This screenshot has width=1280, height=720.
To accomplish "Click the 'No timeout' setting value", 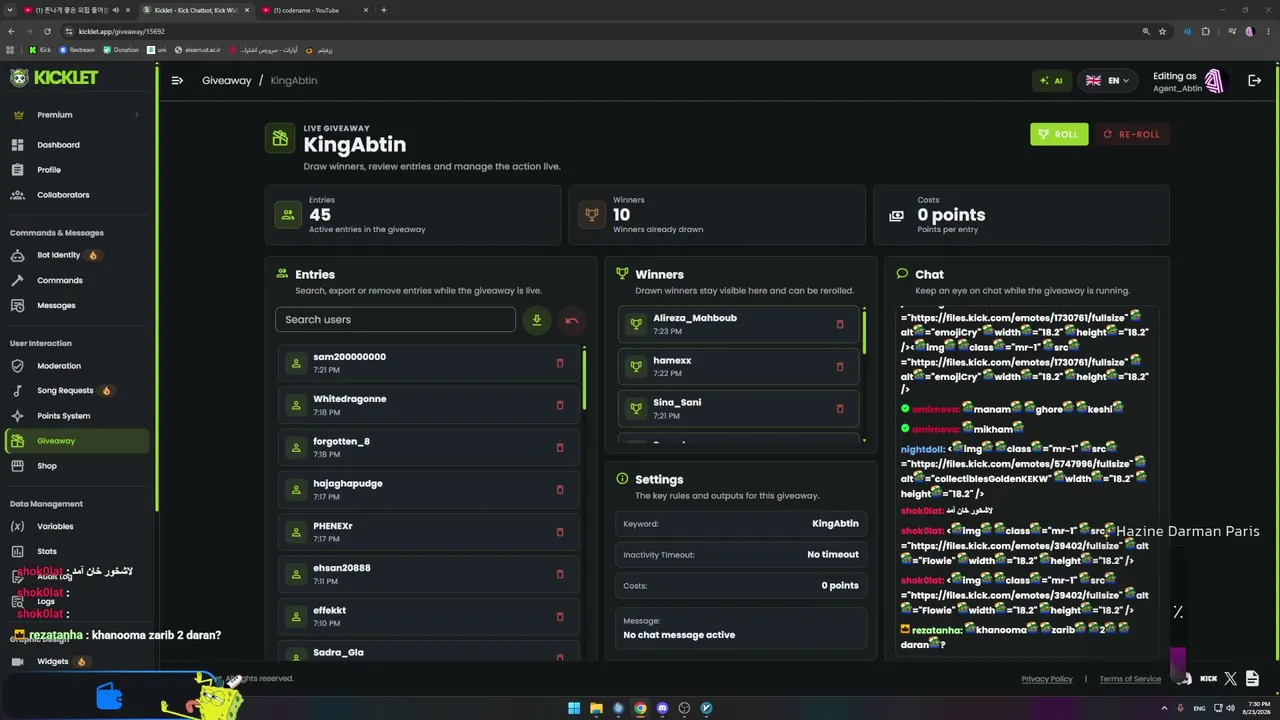I will pyautogui.click(x=833, y=555).
